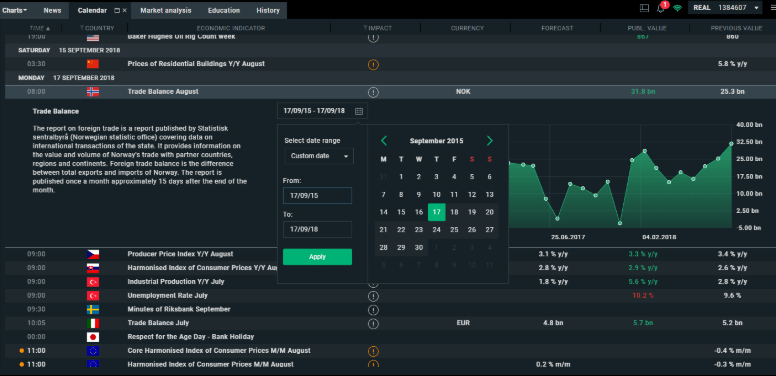Open notifications bell with red badge
The image size is (776, 376).
(661, 8)
